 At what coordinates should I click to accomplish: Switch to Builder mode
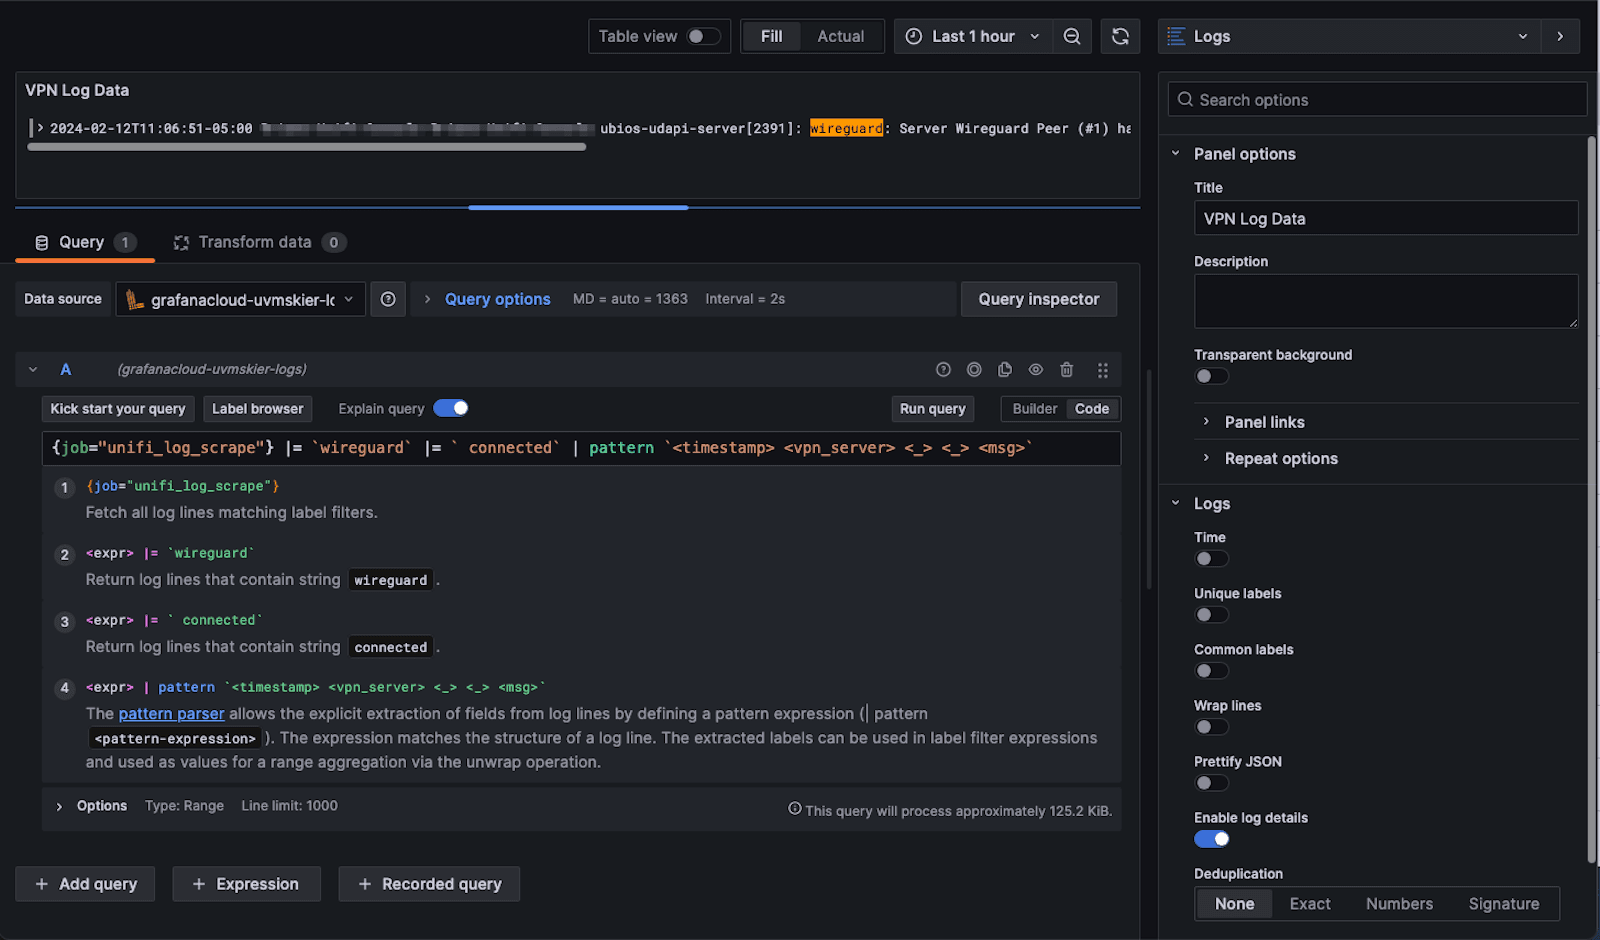[1034, 409]
